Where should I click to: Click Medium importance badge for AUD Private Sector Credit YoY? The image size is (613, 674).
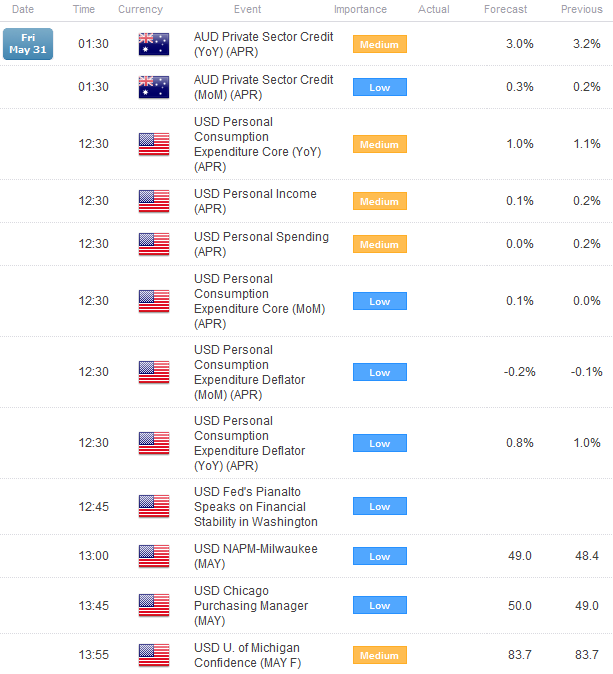[380, 45]
